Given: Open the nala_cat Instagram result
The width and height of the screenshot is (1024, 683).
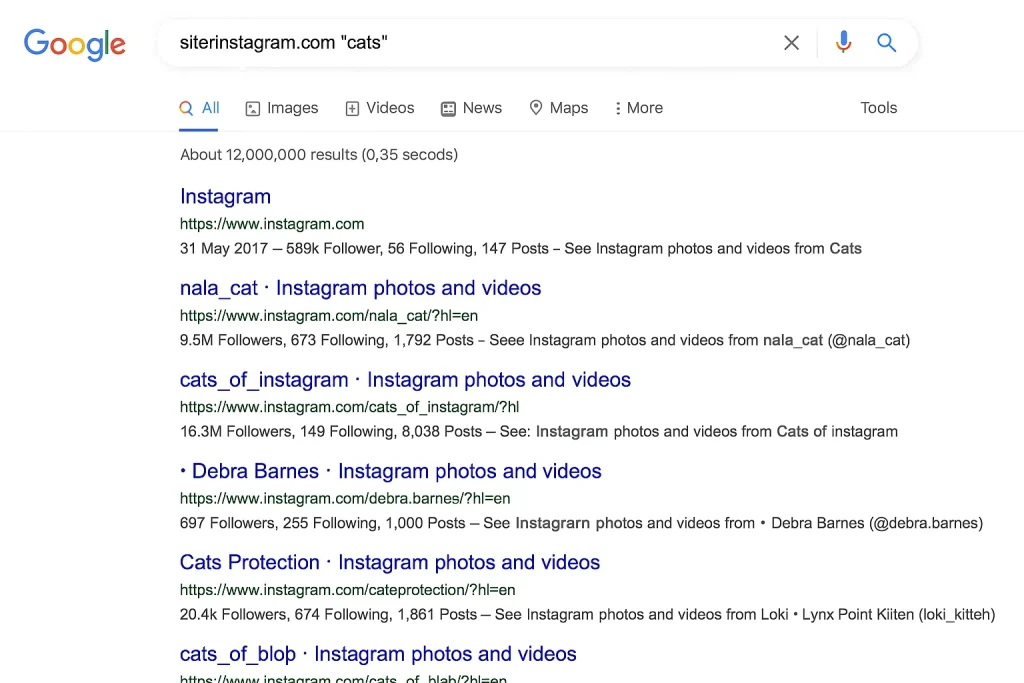Looking at the screenshot, I should click(360, 288).
